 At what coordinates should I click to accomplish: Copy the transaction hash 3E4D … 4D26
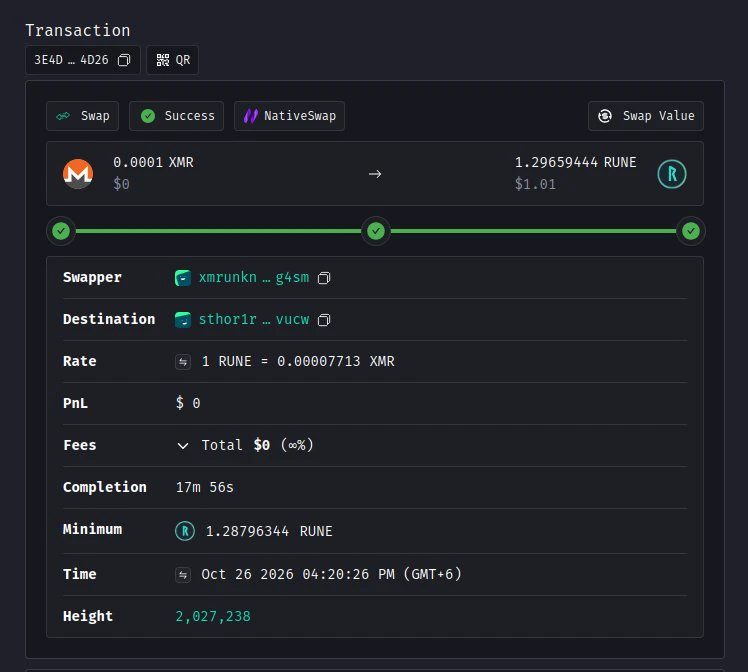(124, 60)
